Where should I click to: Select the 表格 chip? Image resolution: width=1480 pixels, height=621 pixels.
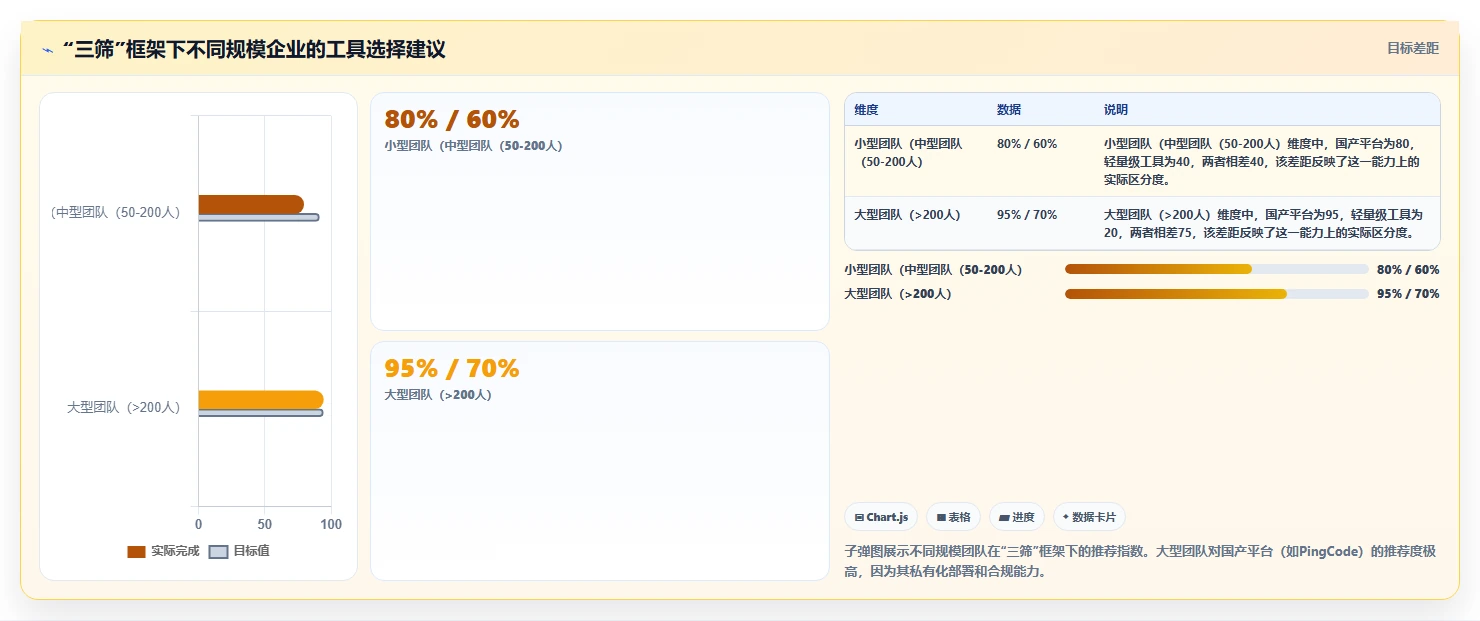(954, 517)
